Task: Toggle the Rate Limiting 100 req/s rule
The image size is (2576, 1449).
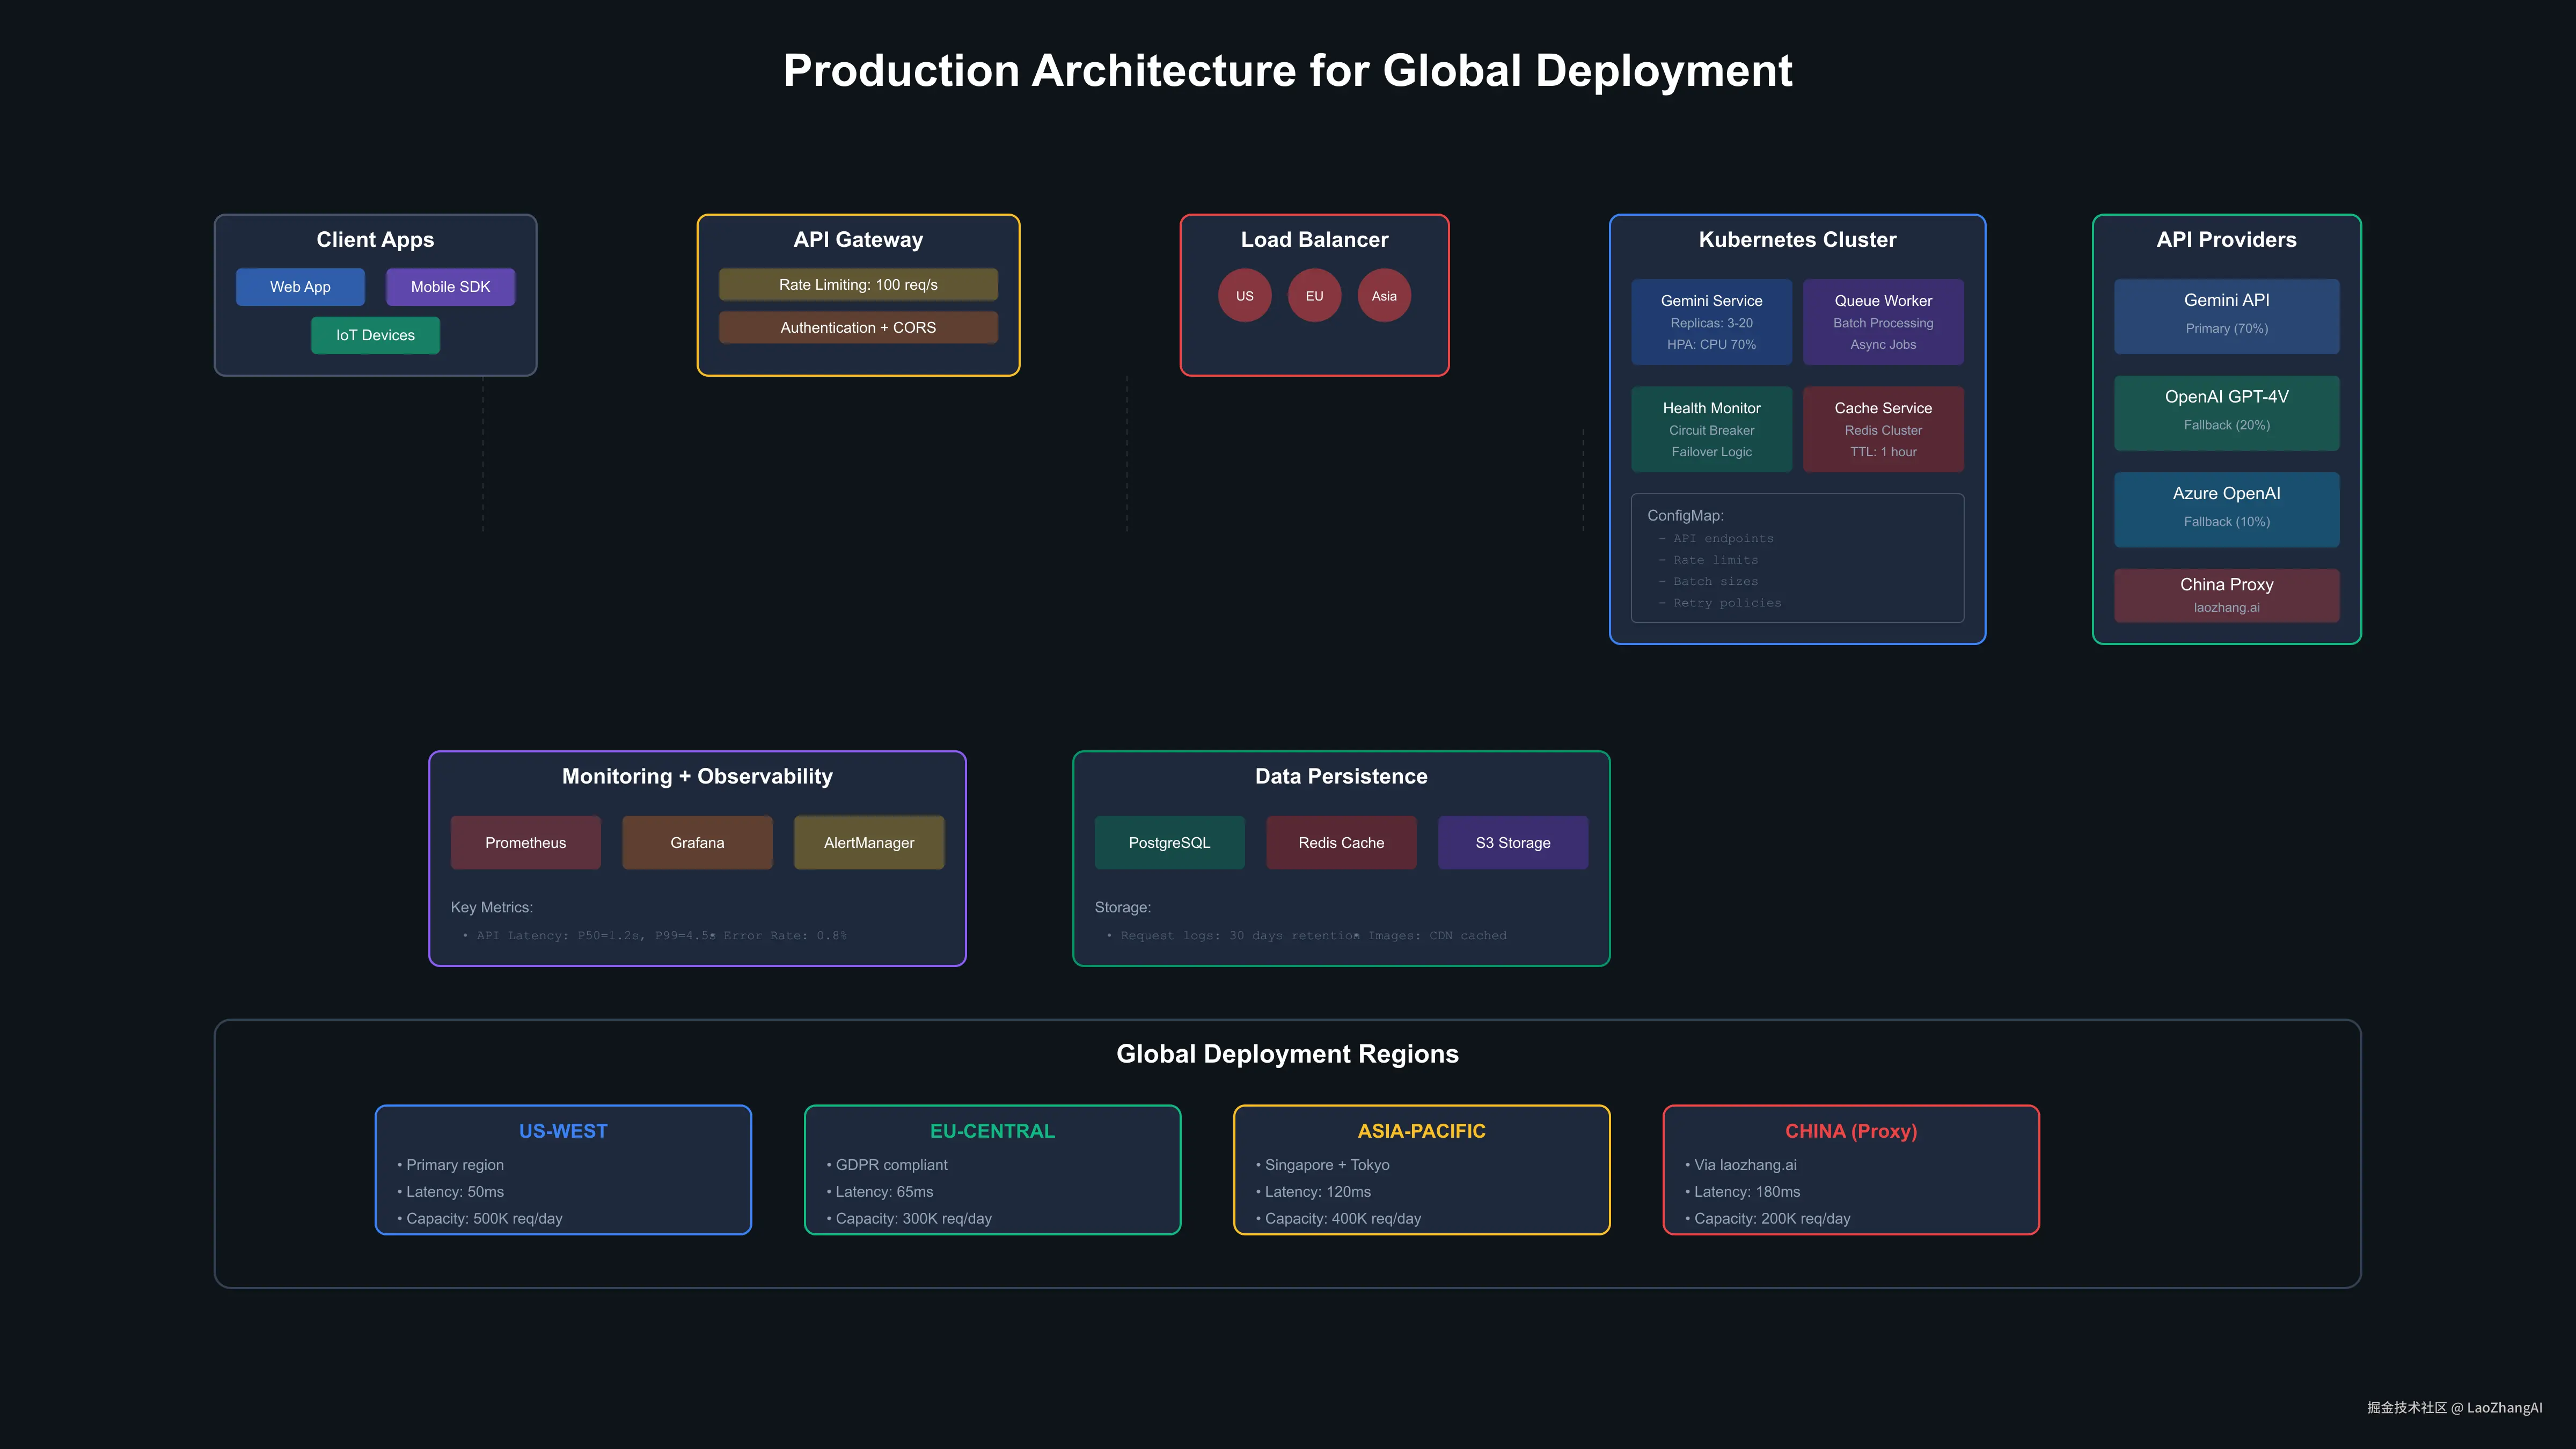Action: (x=858, y=284)
